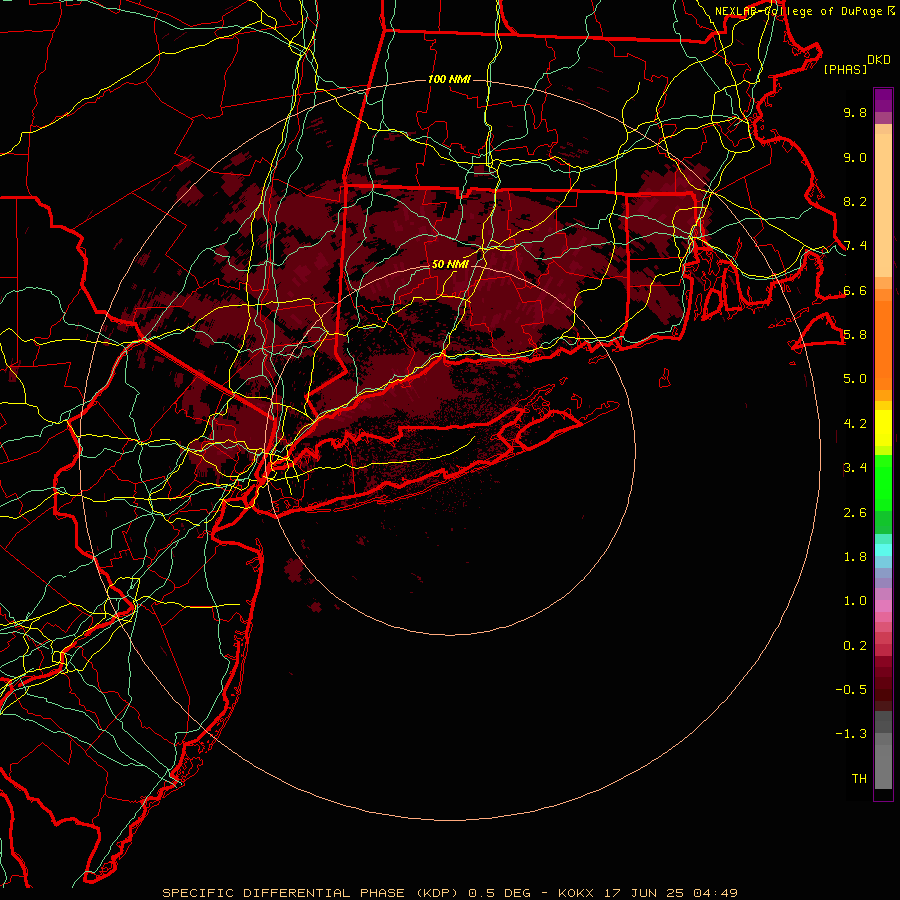Click the 4.2 scale value
This screenshot has width=900, height=900.
point(855,424)
